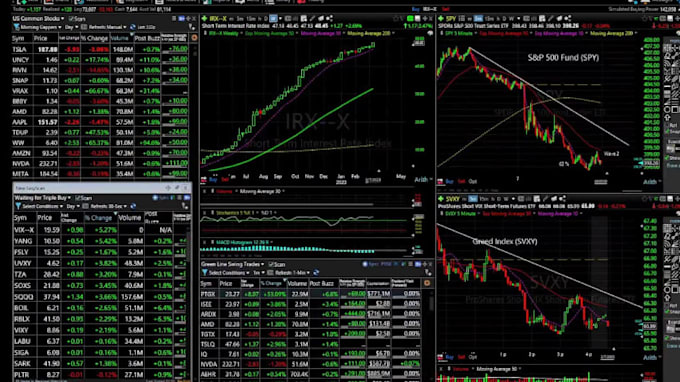Click the Buy button under the SPY chart

click(x=450, y=181)
